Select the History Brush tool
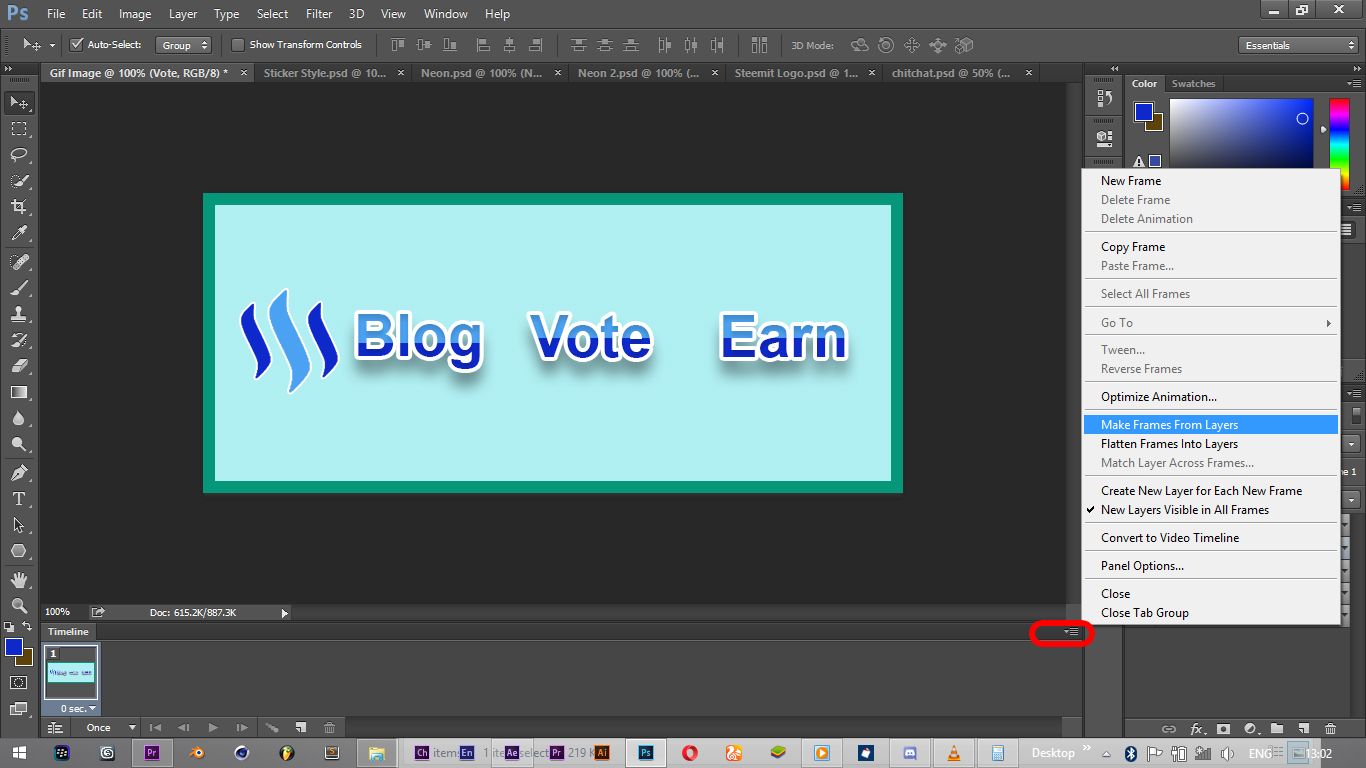Screen dimensions: 1366x768 (19, 340)
